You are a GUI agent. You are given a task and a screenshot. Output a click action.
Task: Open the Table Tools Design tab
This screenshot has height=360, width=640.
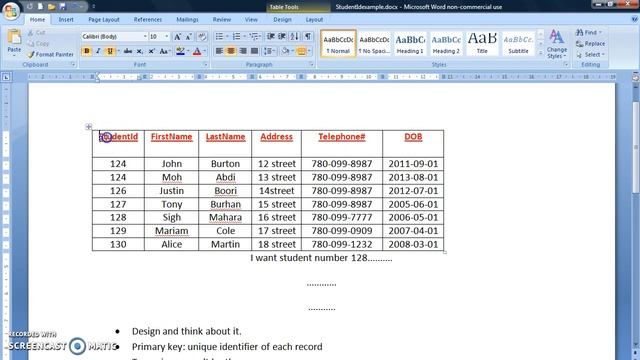[282, 20]
